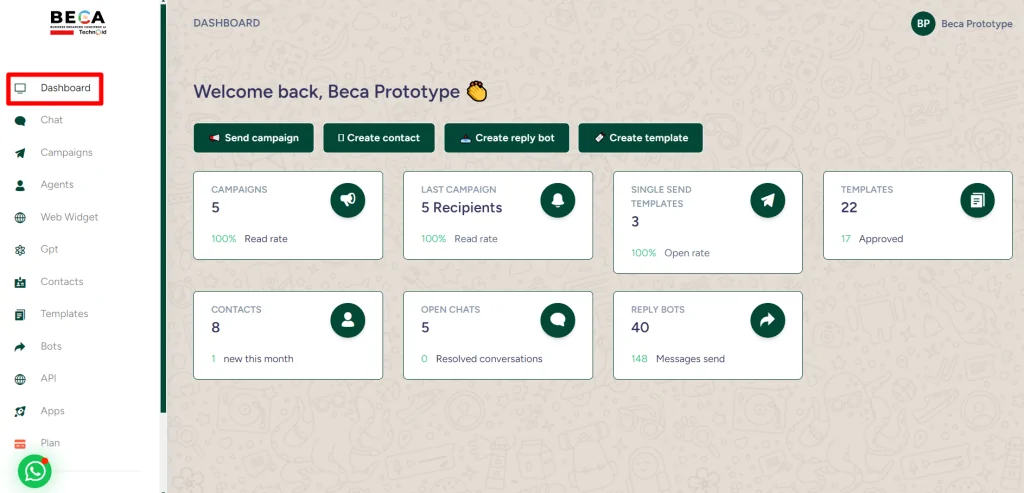Click the share arrow icon in Reply Bots card
Viewport: 1024px width, 493px height.
point(767,320)
